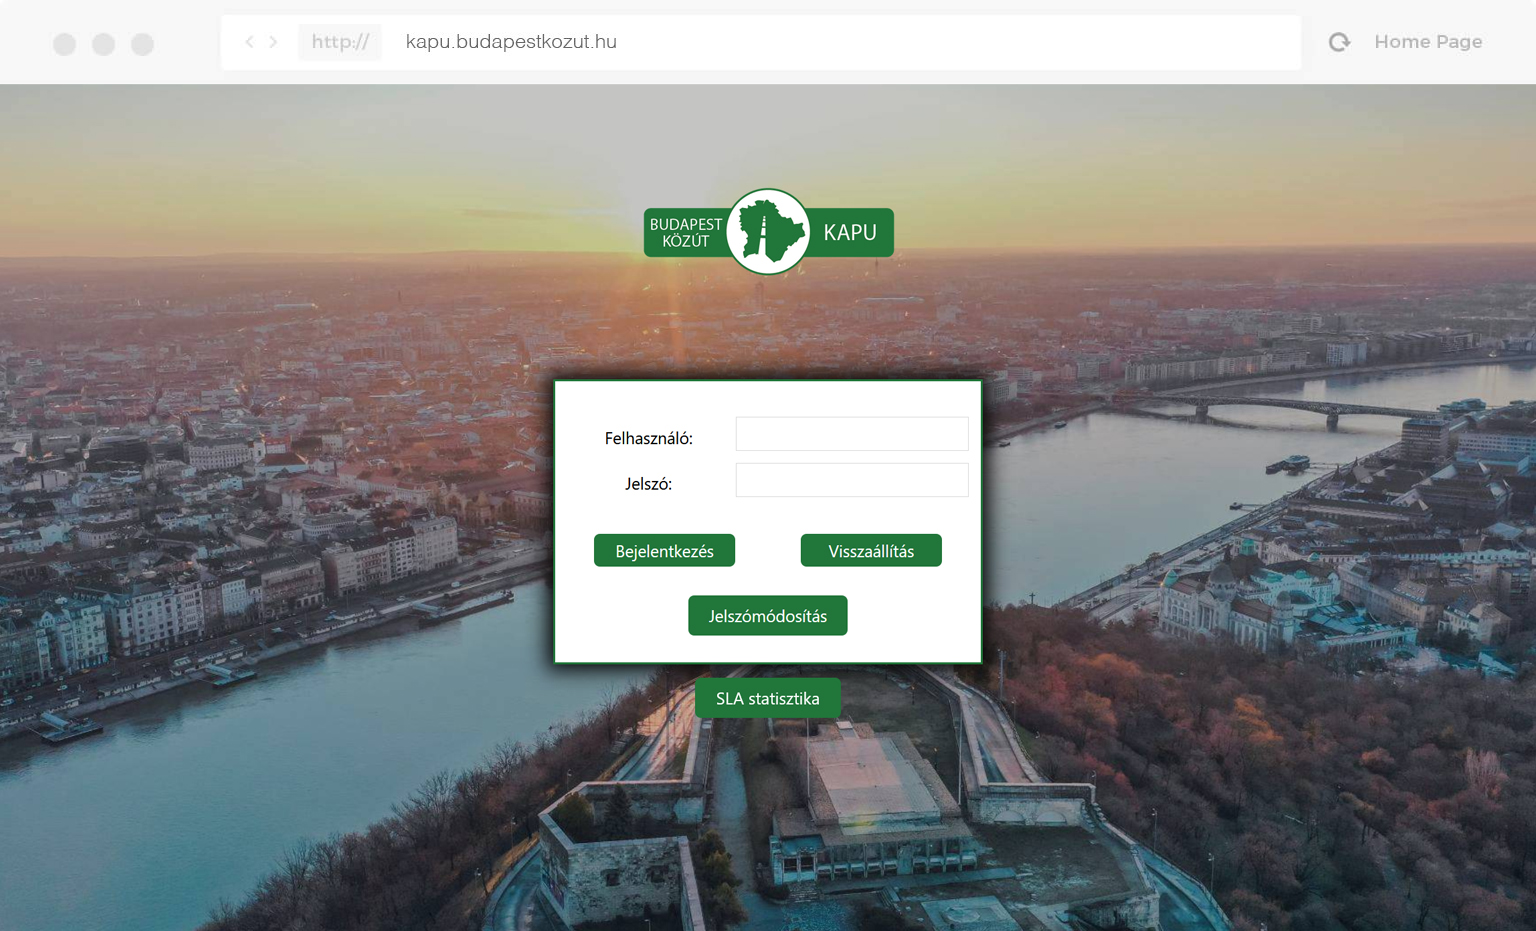Viewport: 1536px width, 931px height.
Task: Click the KAPU logo label
Action: [850, 232]
